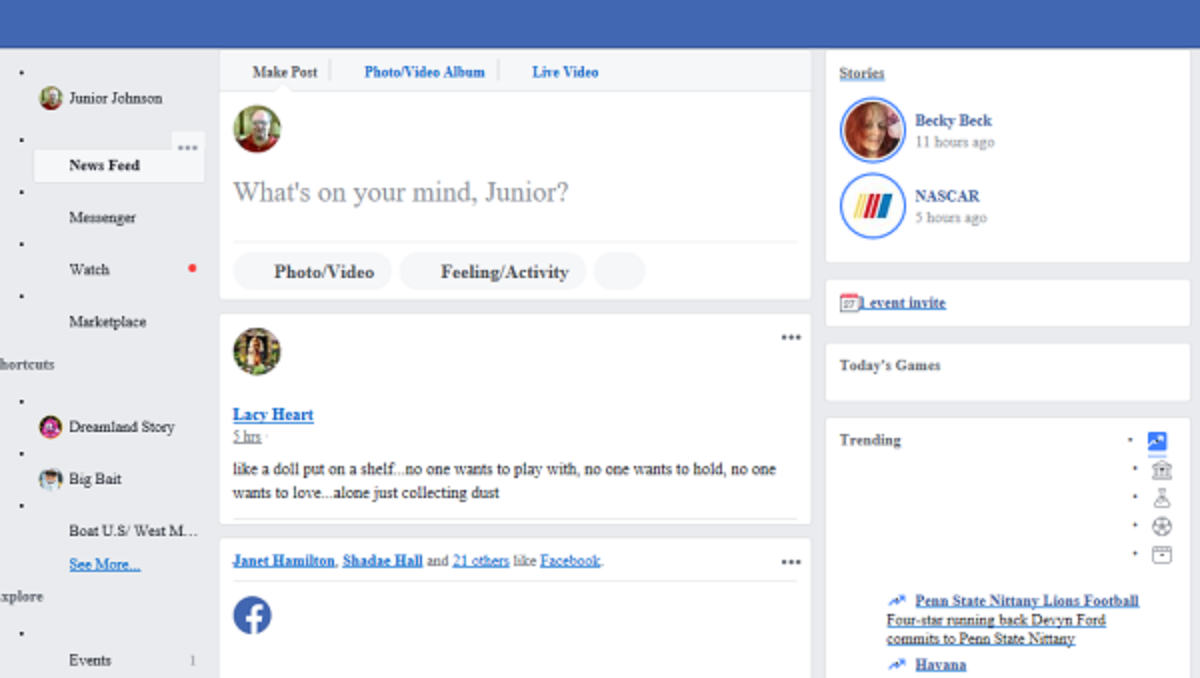Screen dimensions: 1200x678
Task: Open the Stories header link
Action: click(x=862, y=73)
